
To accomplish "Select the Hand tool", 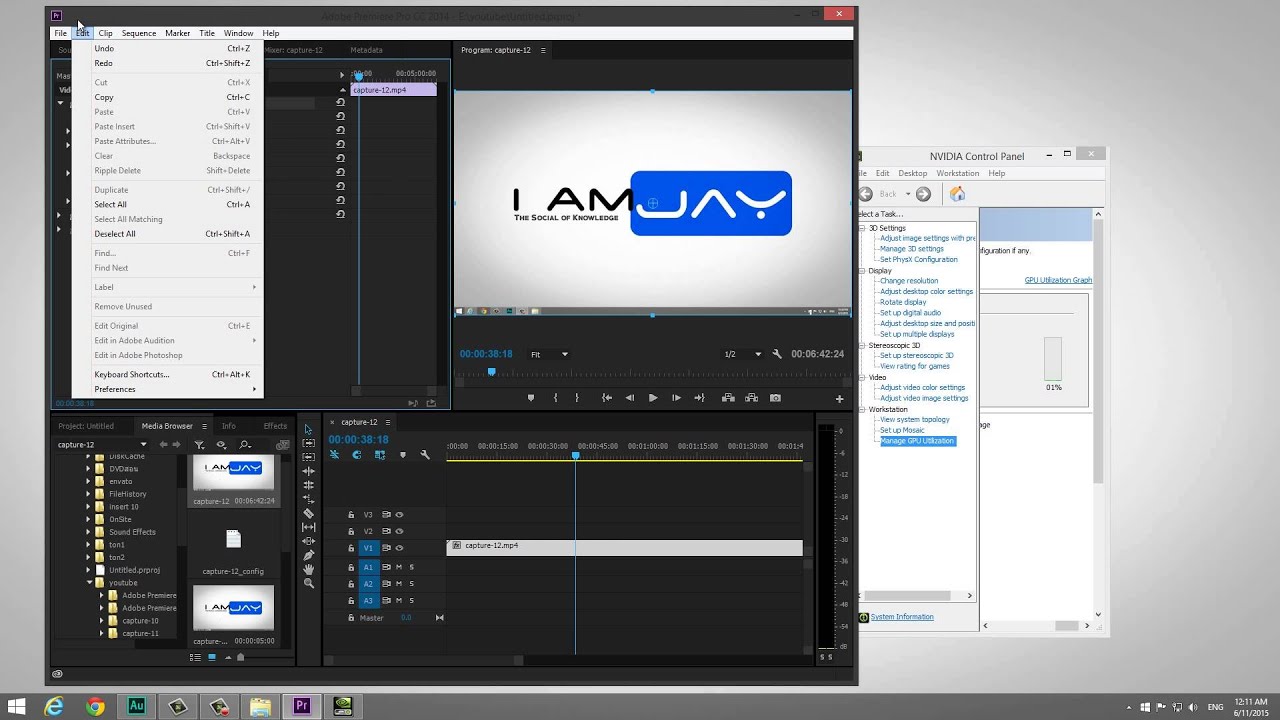I will pyautogui.click(x=308, y=569).
